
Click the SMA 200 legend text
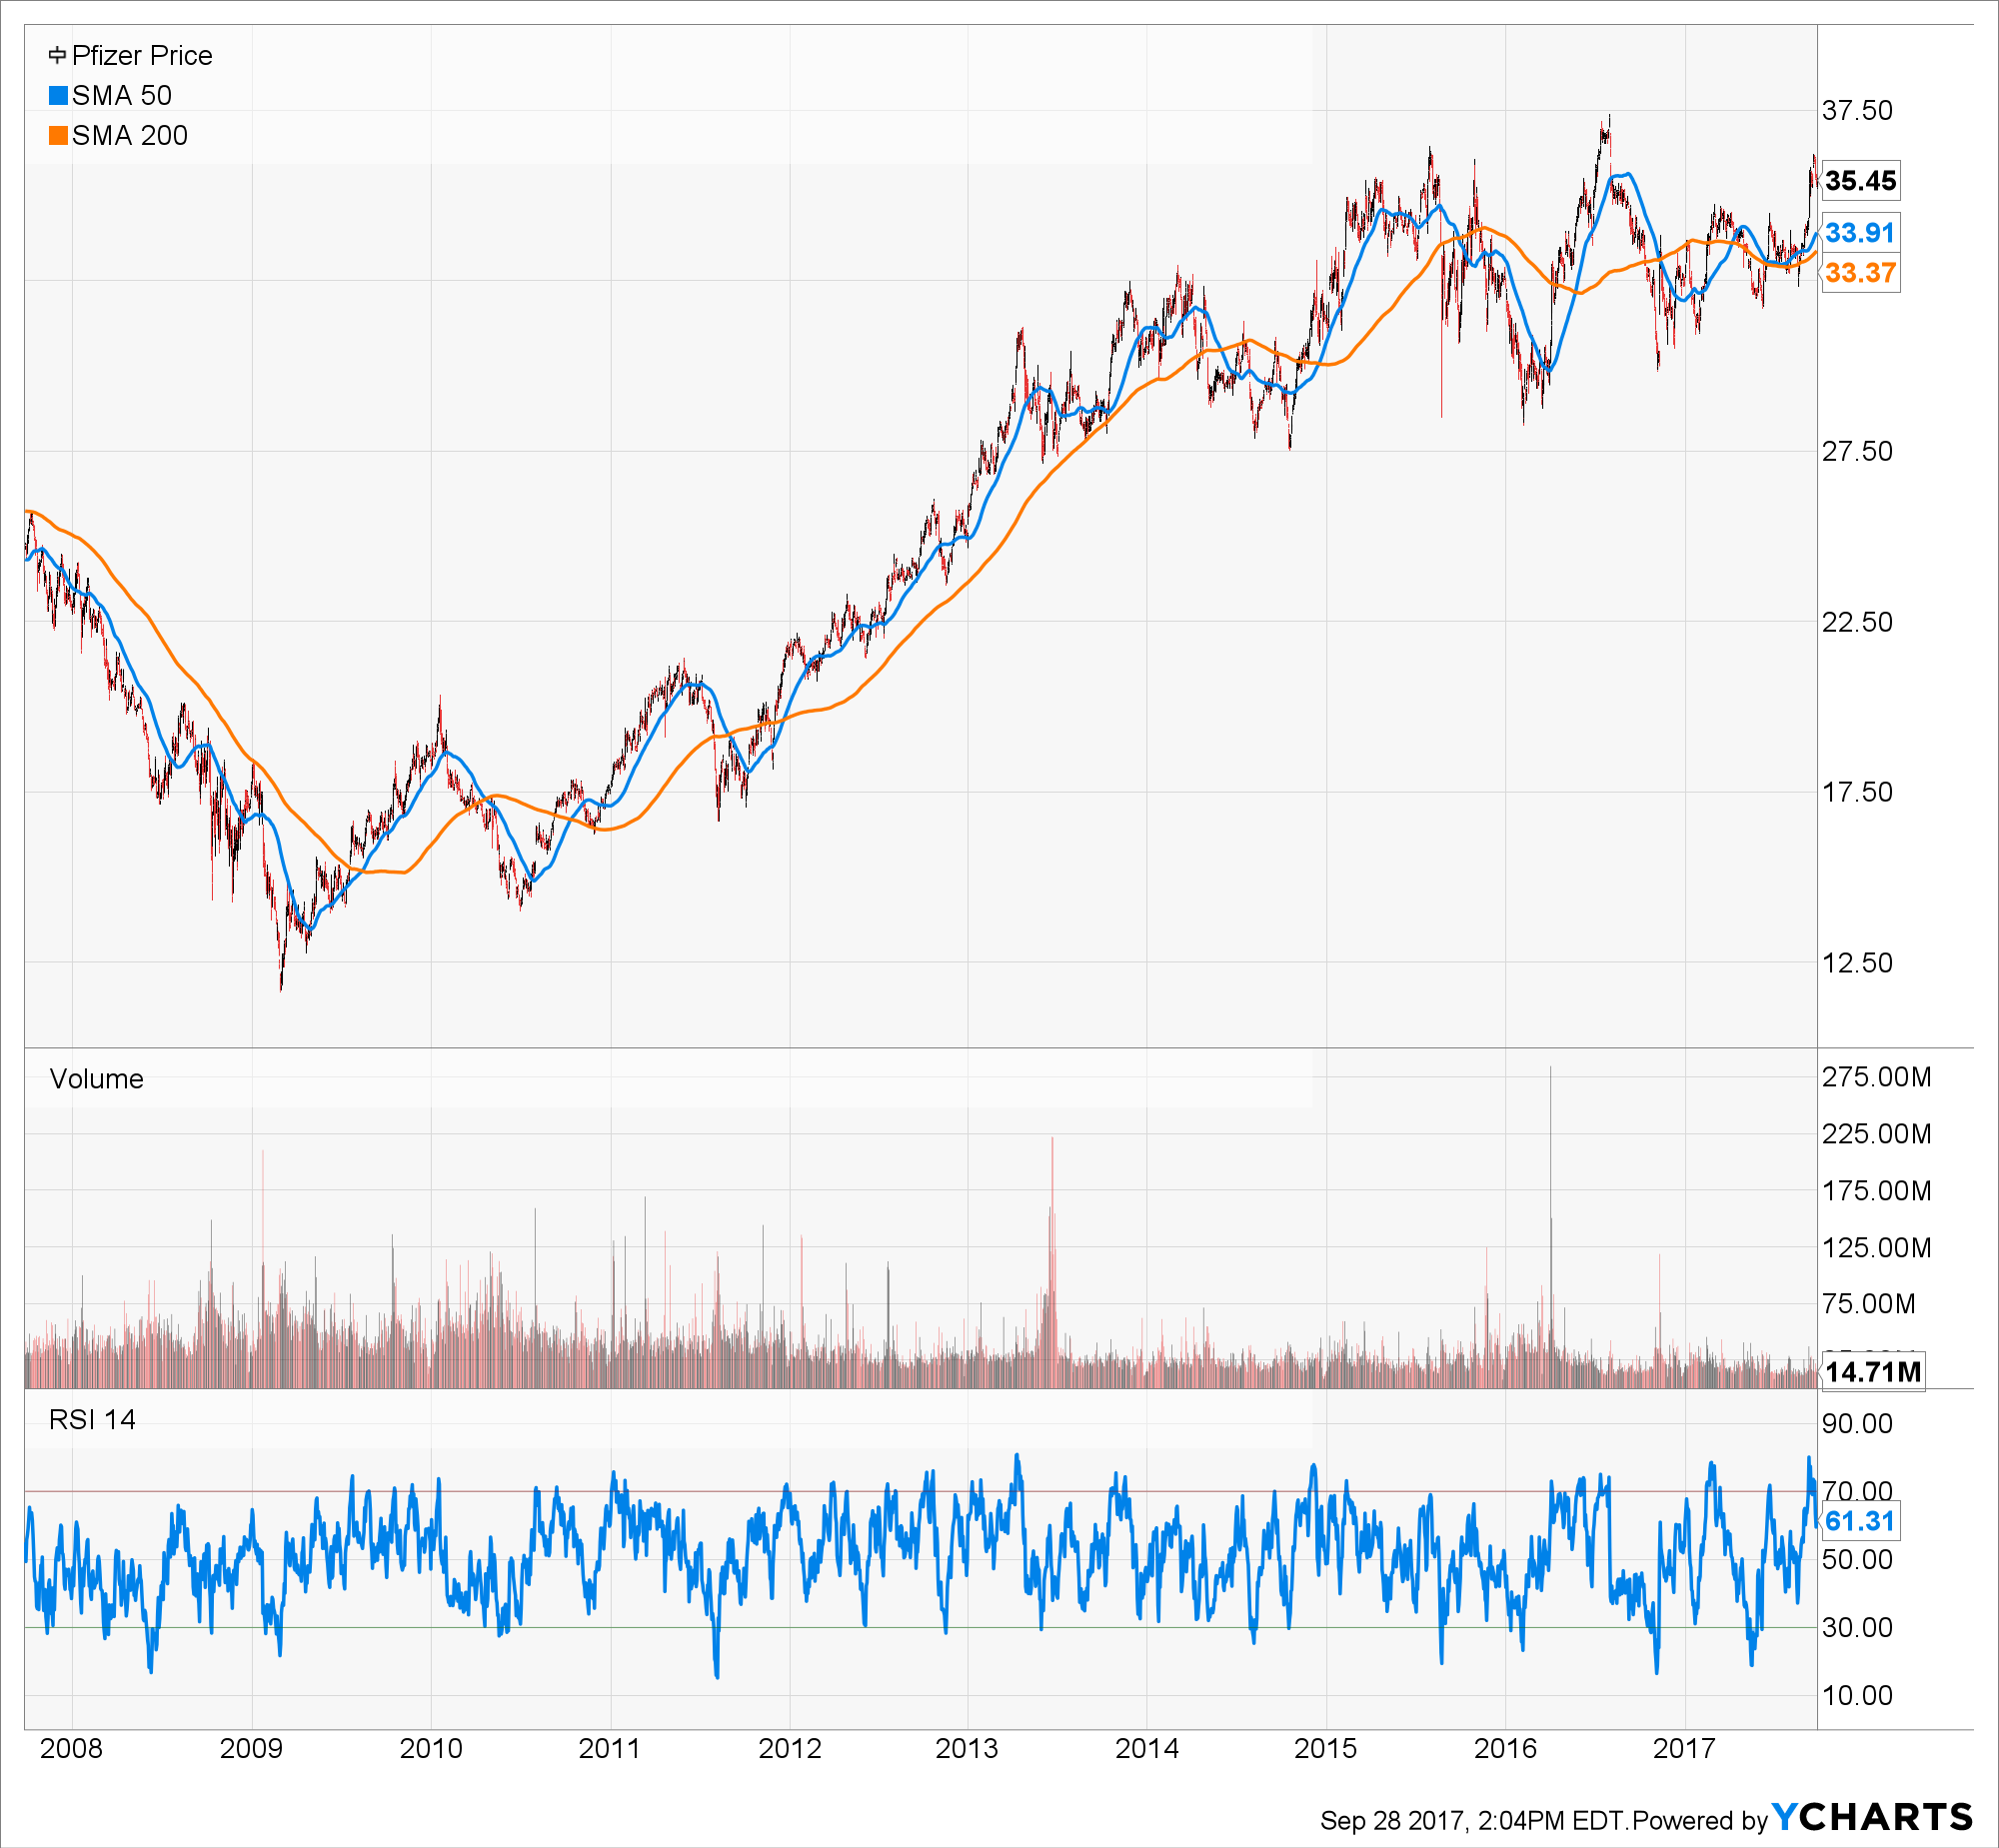(x=130, y=135)
